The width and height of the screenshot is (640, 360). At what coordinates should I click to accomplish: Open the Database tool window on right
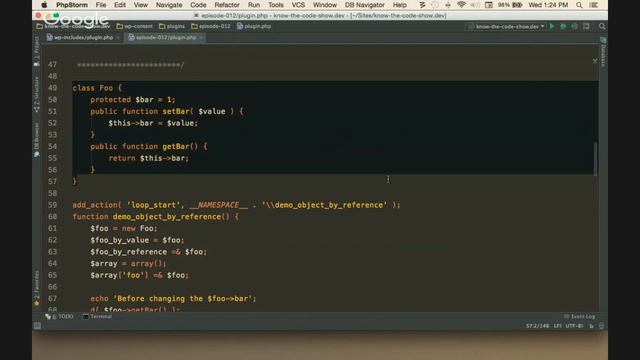pos(603,52)
